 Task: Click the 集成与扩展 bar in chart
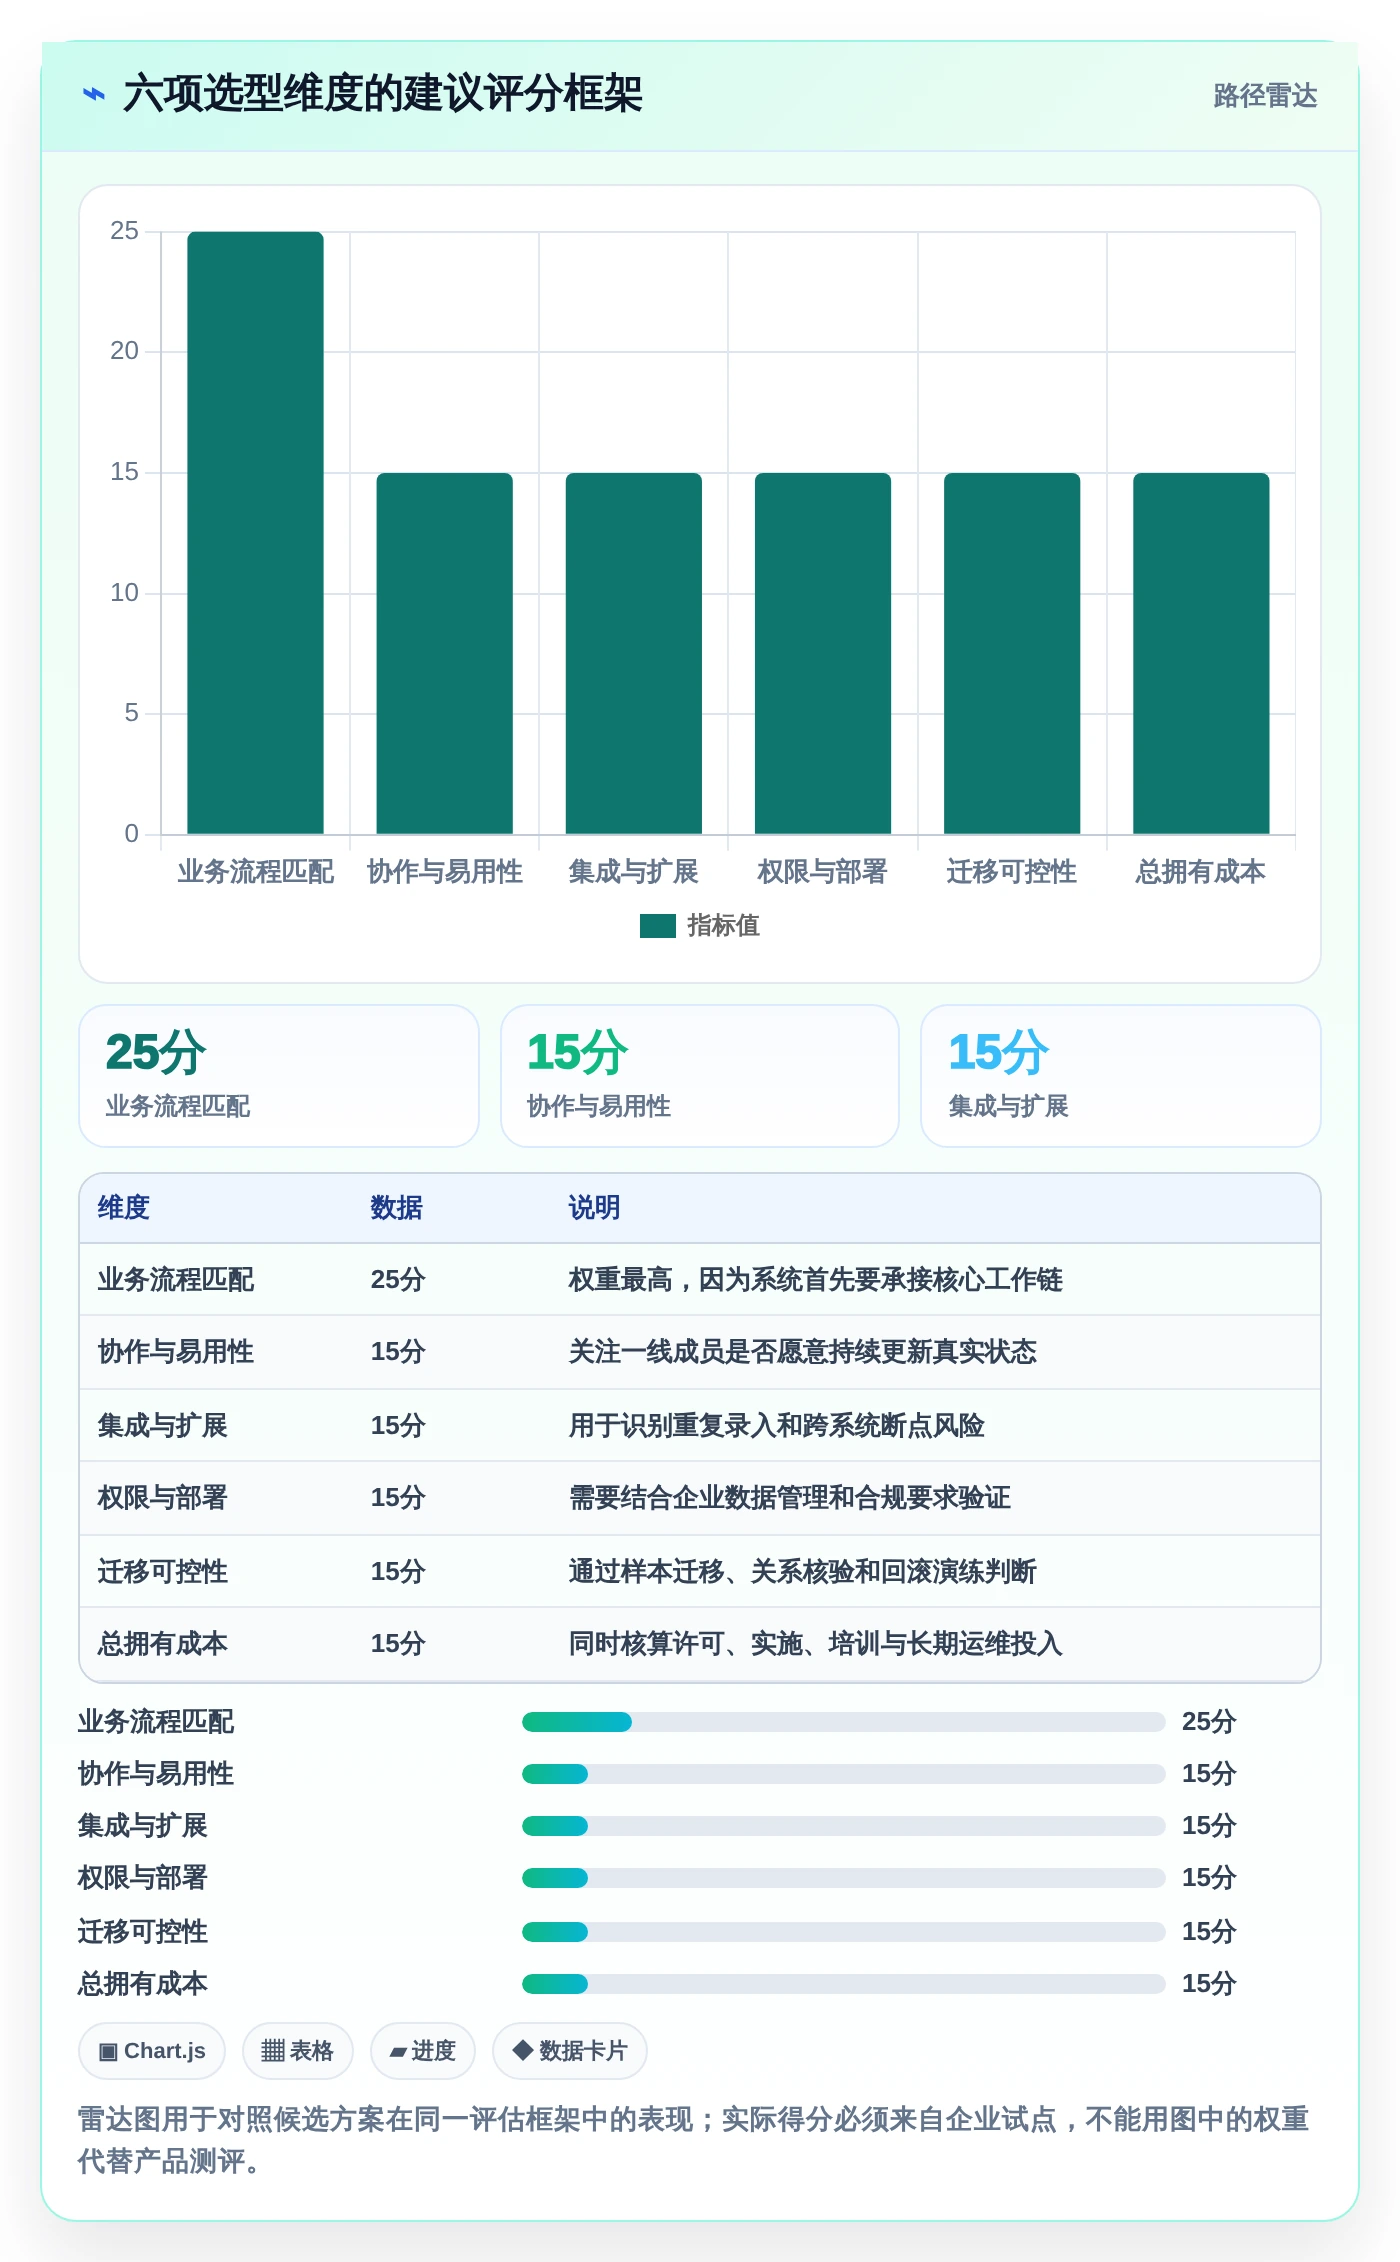tap(633, 653)
